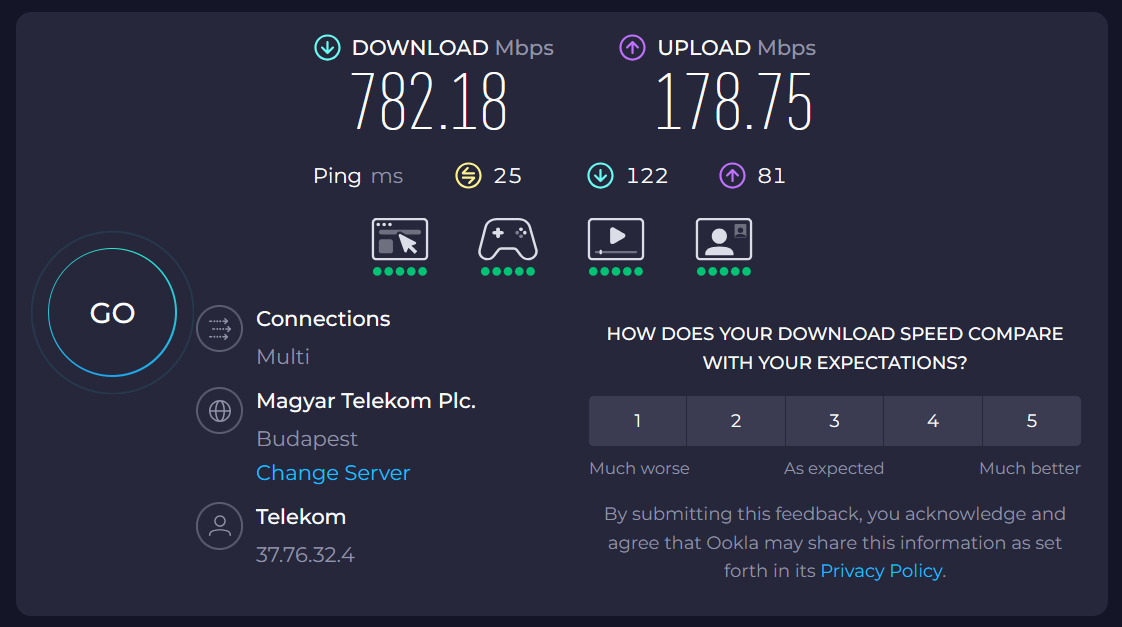Click the teal download ping icon
Screen dimensions: 1122x627
[600, 176]
